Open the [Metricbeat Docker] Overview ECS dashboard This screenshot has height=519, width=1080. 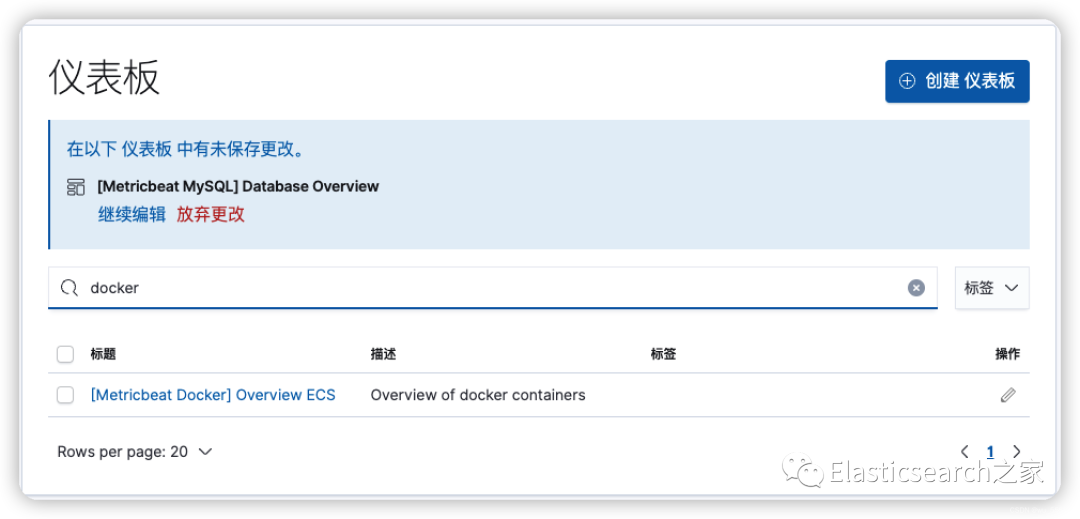(213, 395)
